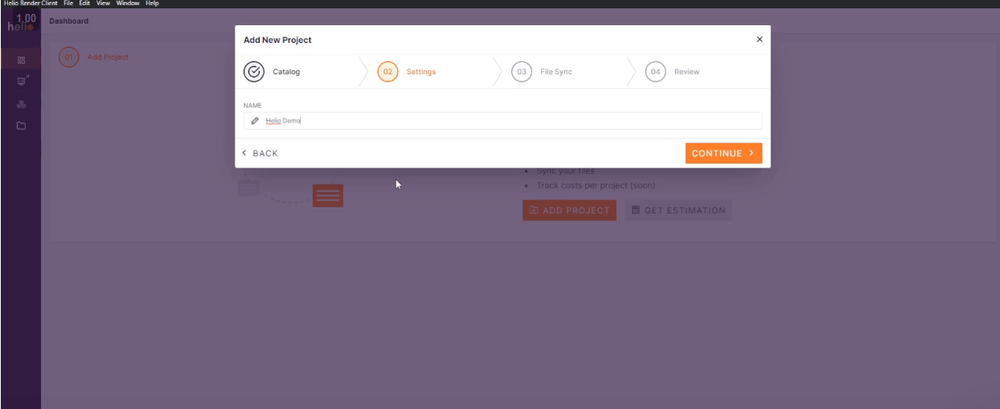Open the dashboard icon in sidebar
The image size is (1000, 409).
(21, 60)
